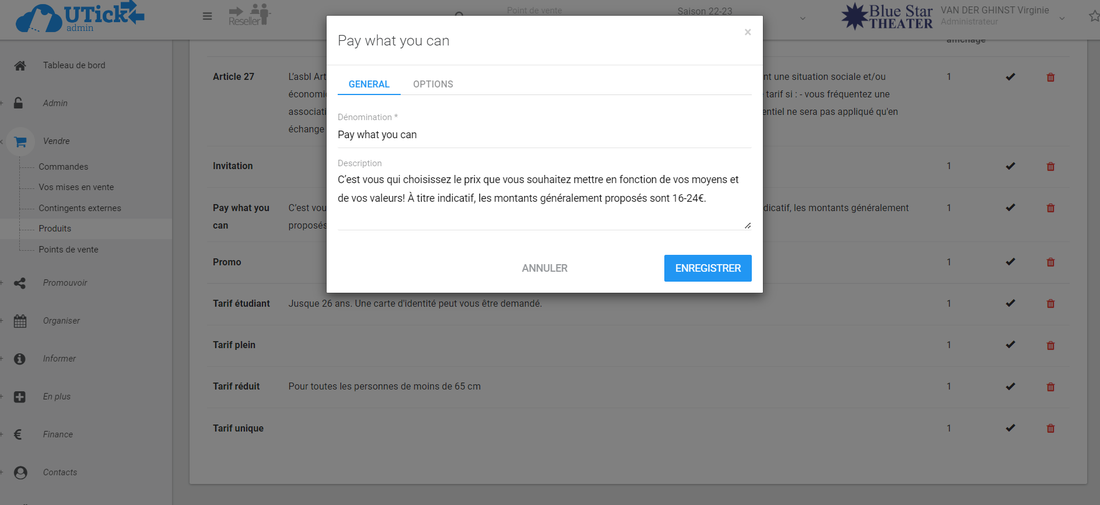1100x505 pixels.
Task: Delete the Tarif unique row via trash icon
Action: [1050, 429]
